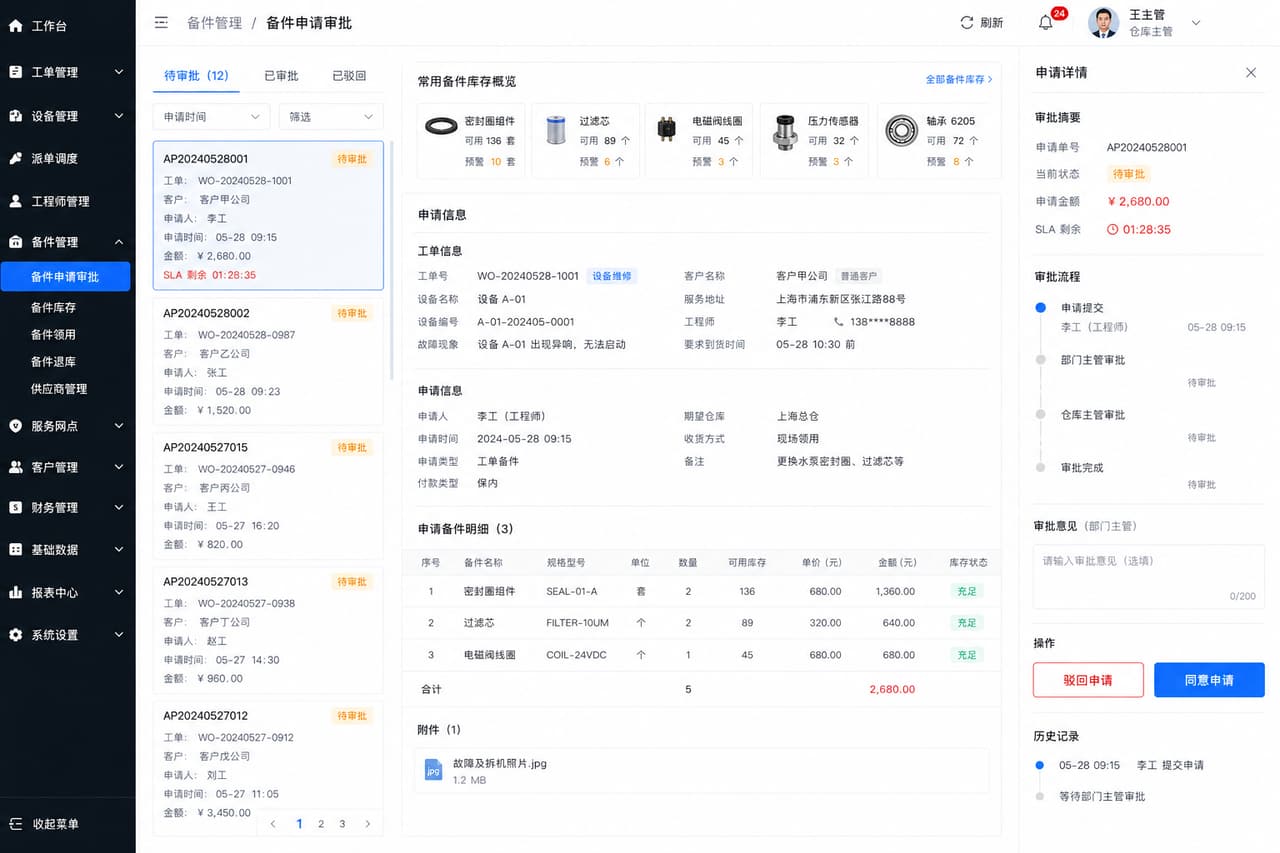Click the 电磁阀线圈 stock image
Viewport: 1280px width, 853px height.
(x=666, y=129)
